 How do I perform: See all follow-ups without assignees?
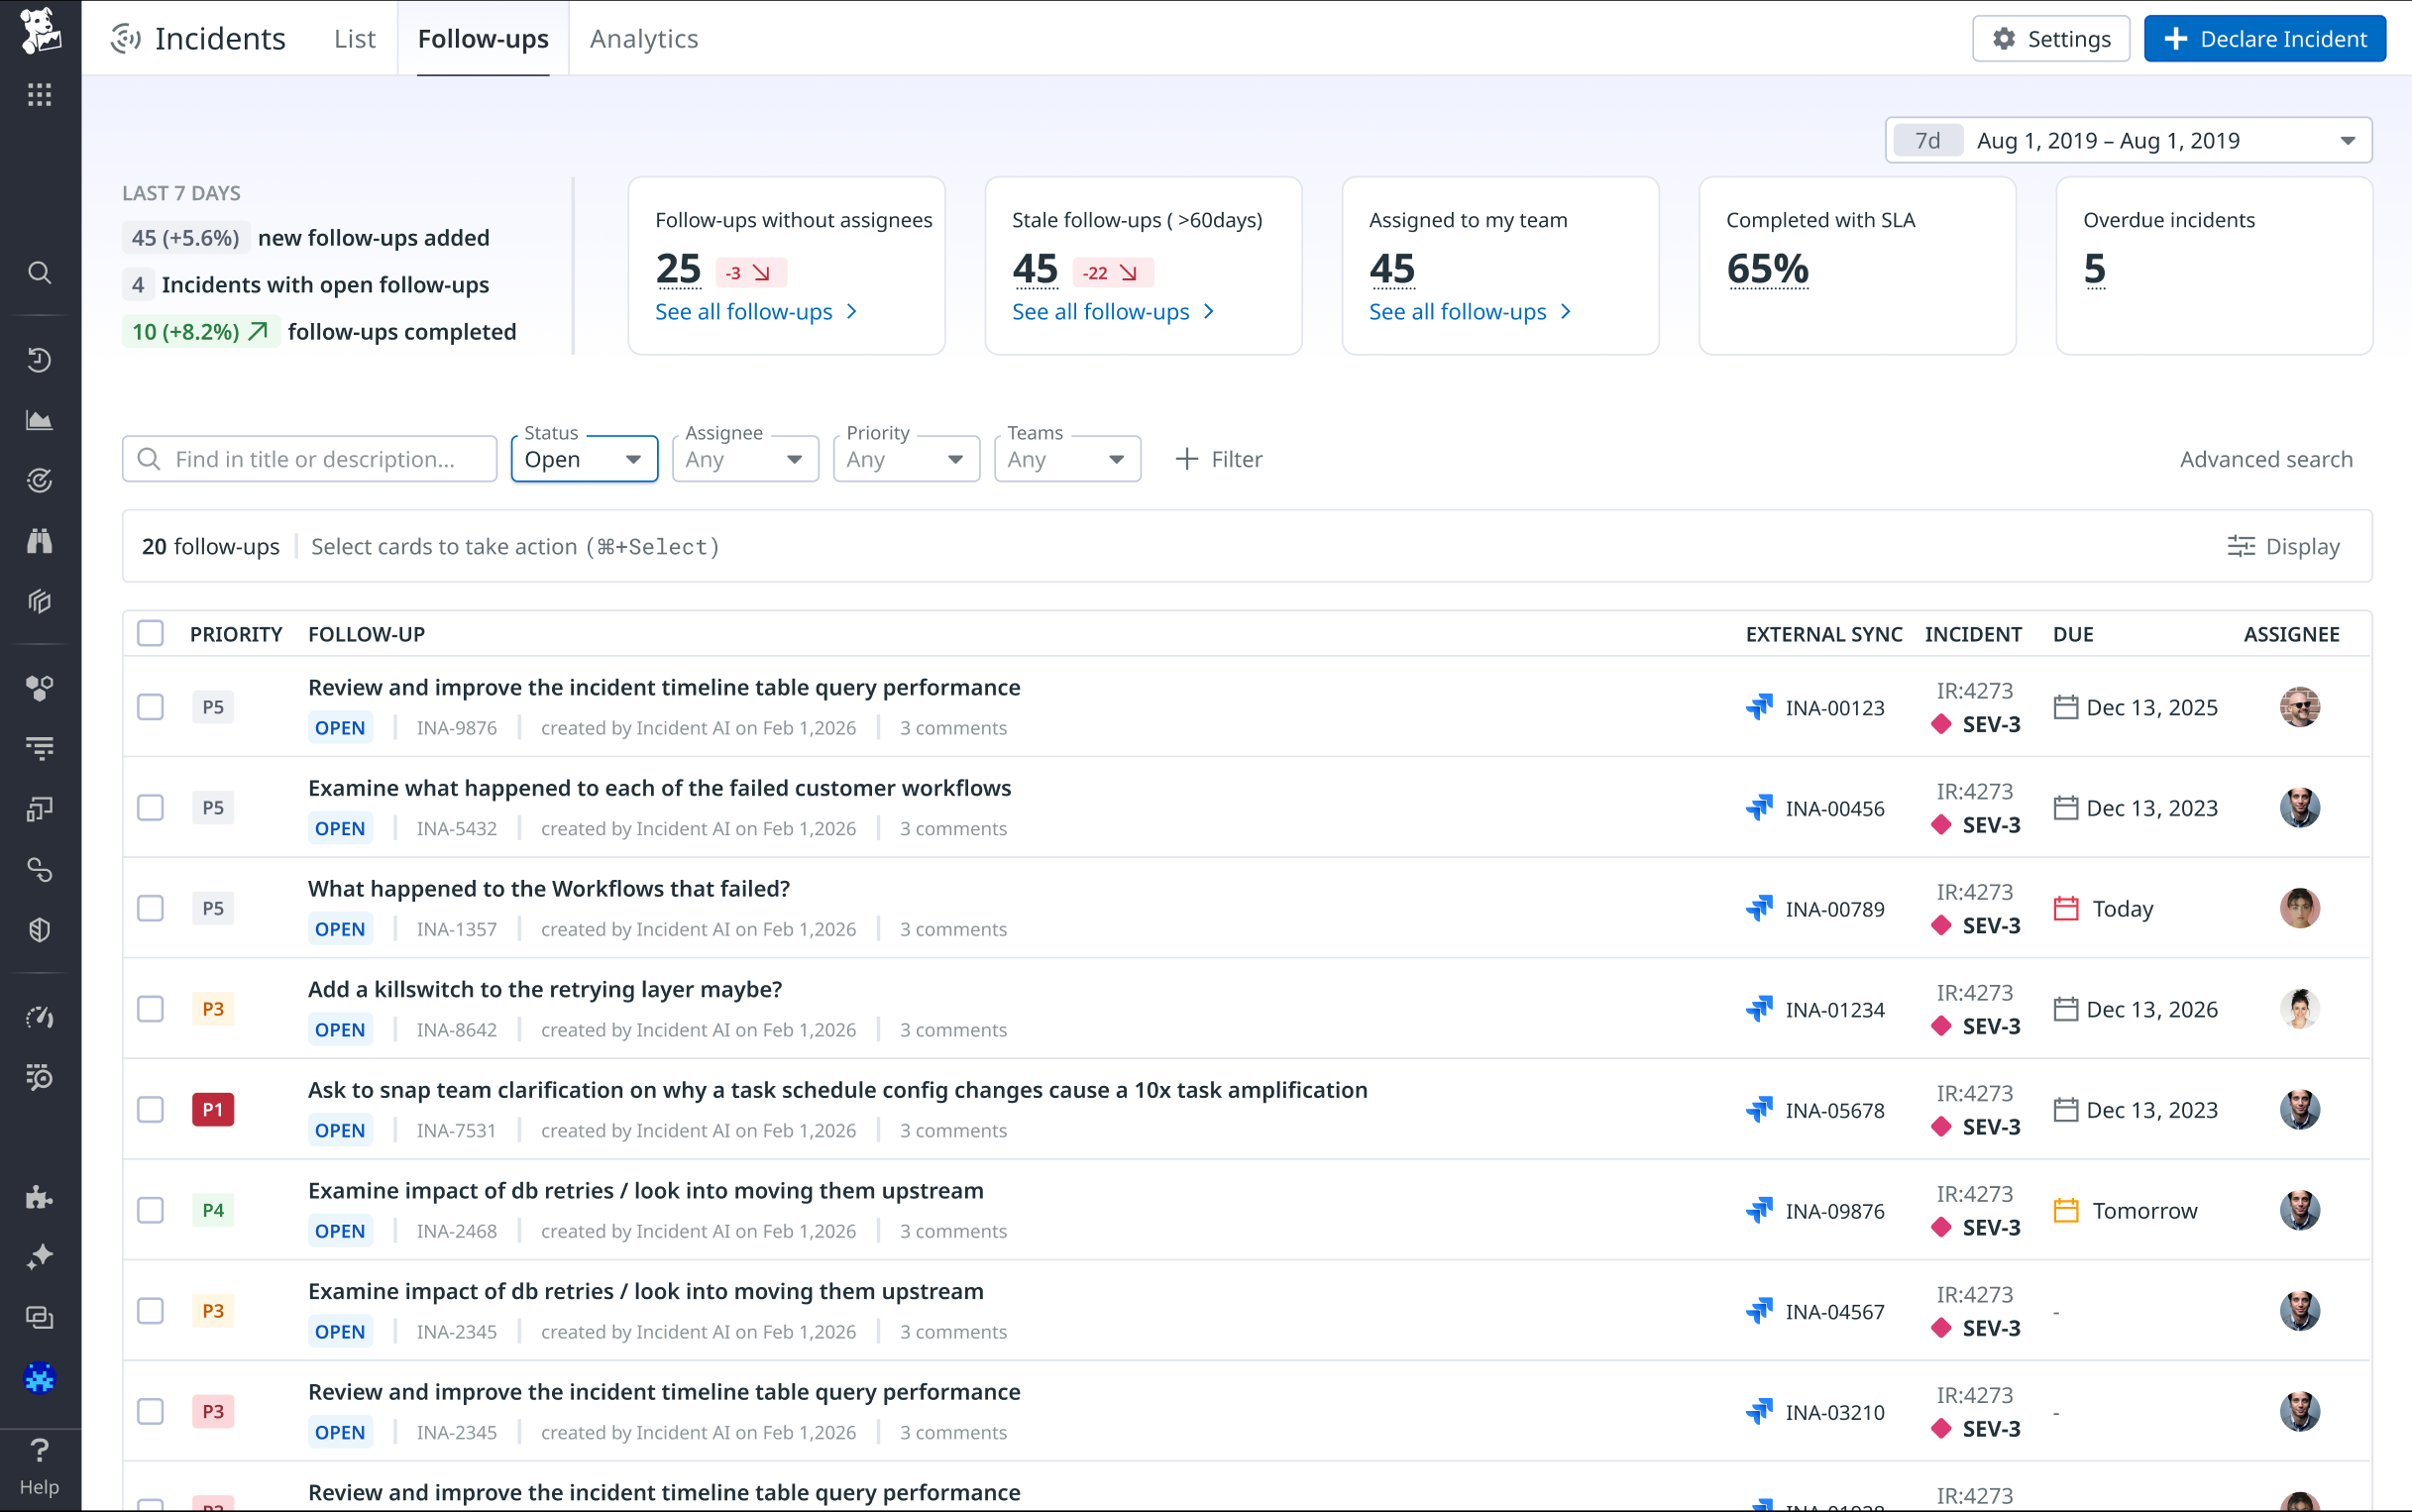coord(756,312)
